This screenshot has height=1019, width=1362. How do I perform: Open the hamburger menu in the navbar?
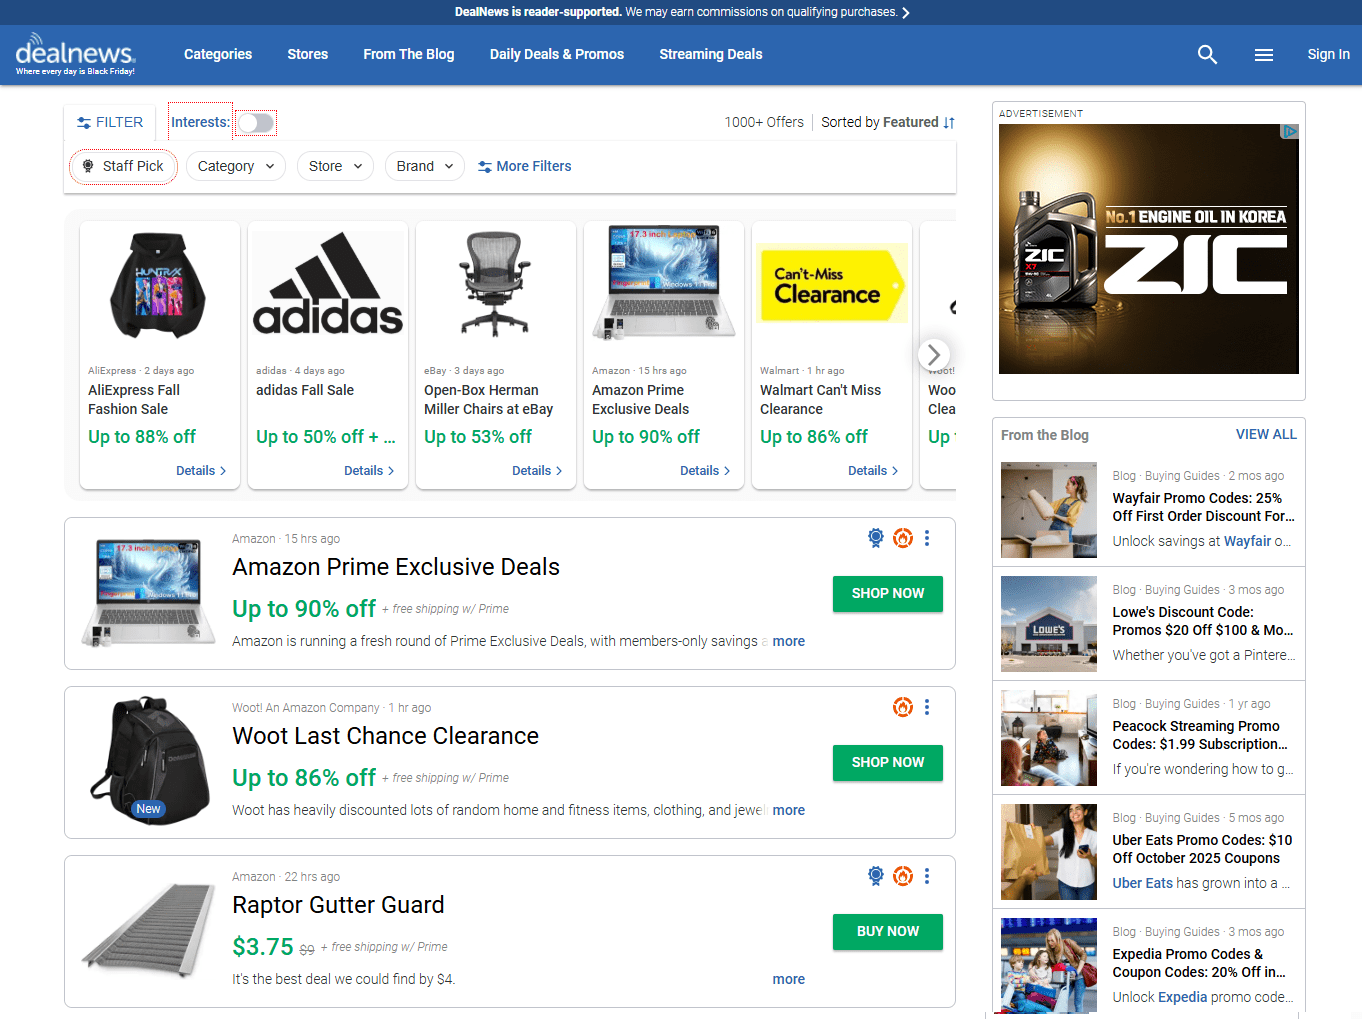click(1263, 55)
